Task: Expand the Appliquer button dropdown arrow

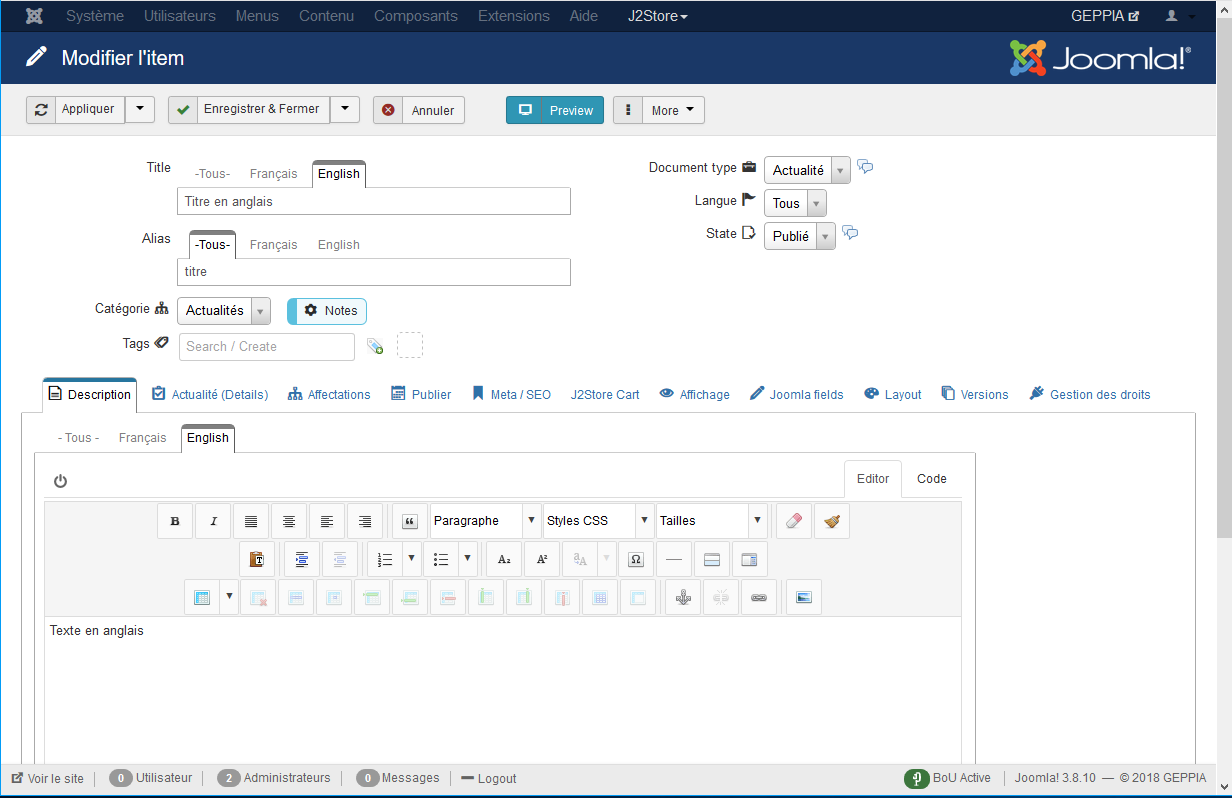Action: point(140,109)
